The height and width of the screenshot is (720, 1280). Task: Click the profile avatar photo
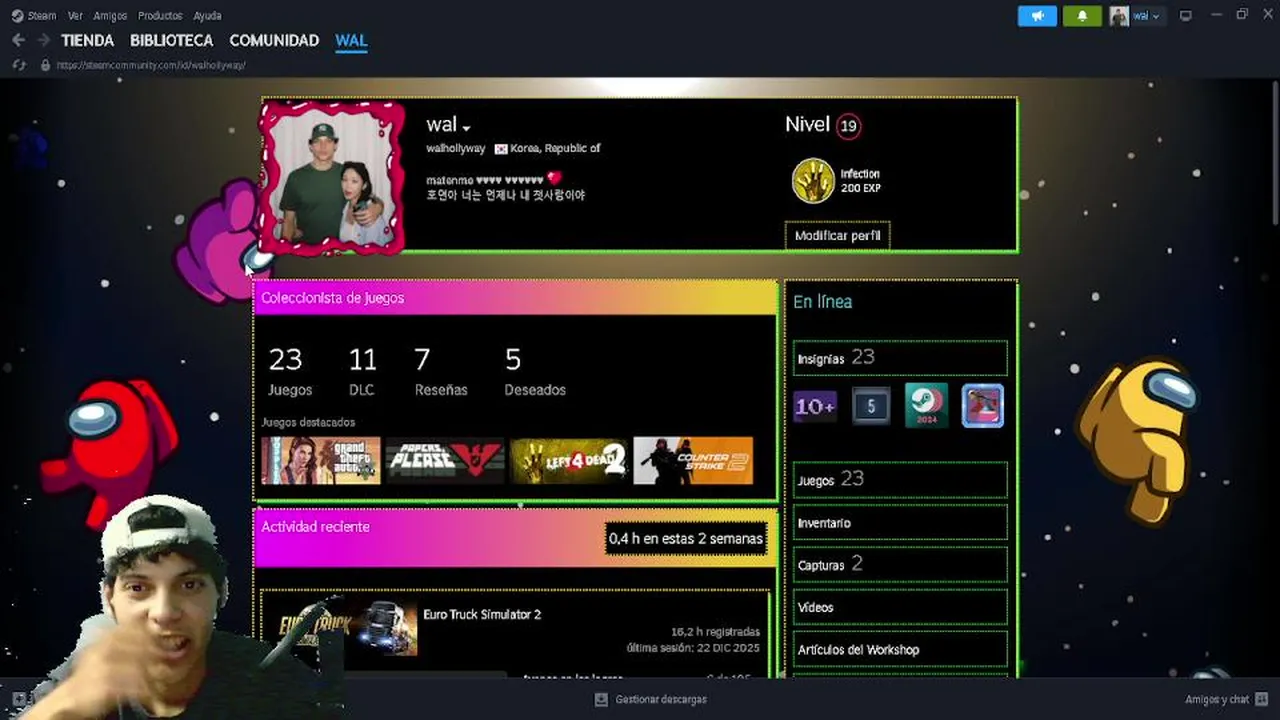point(332,177)
